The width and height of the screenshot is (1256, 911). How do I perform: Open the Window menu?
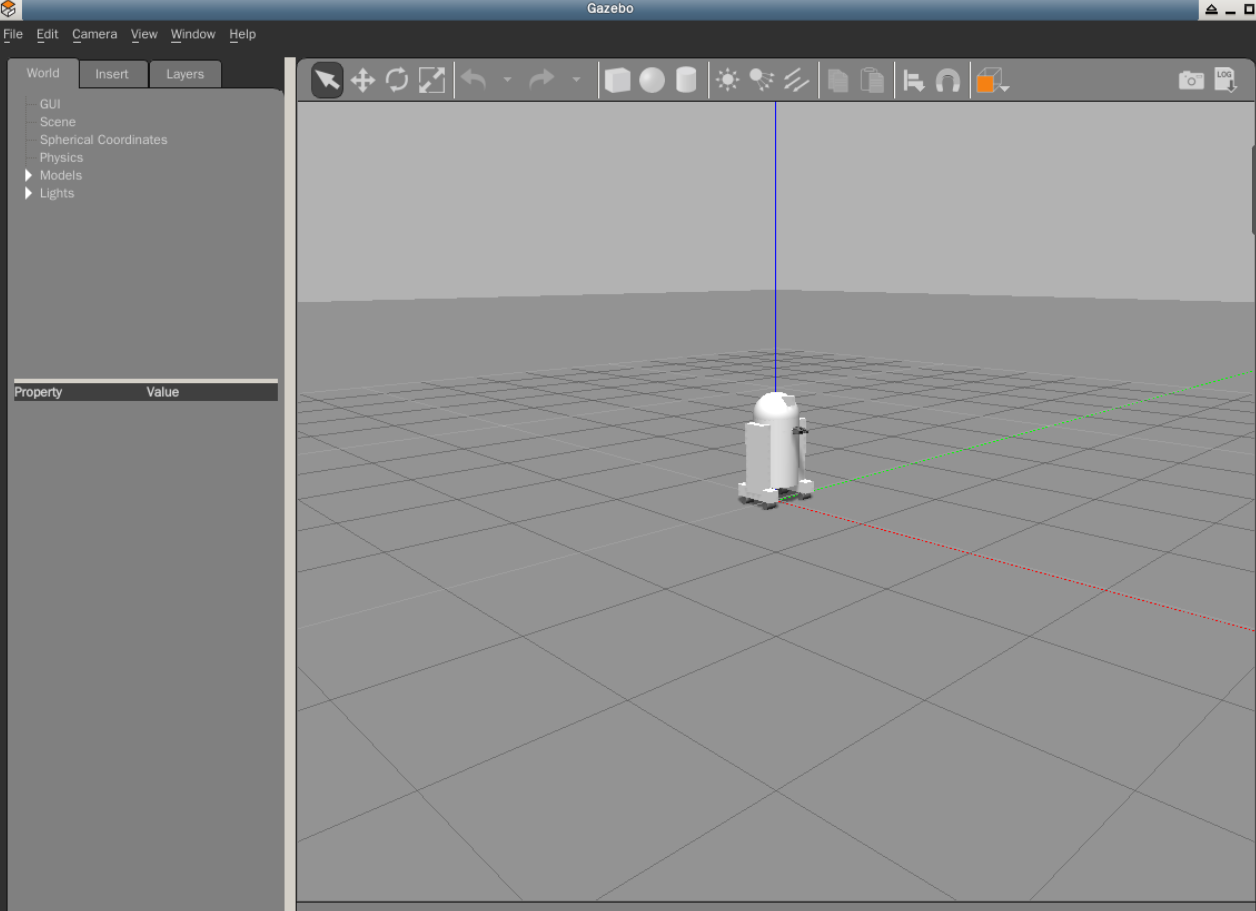(x=193, y=34)
